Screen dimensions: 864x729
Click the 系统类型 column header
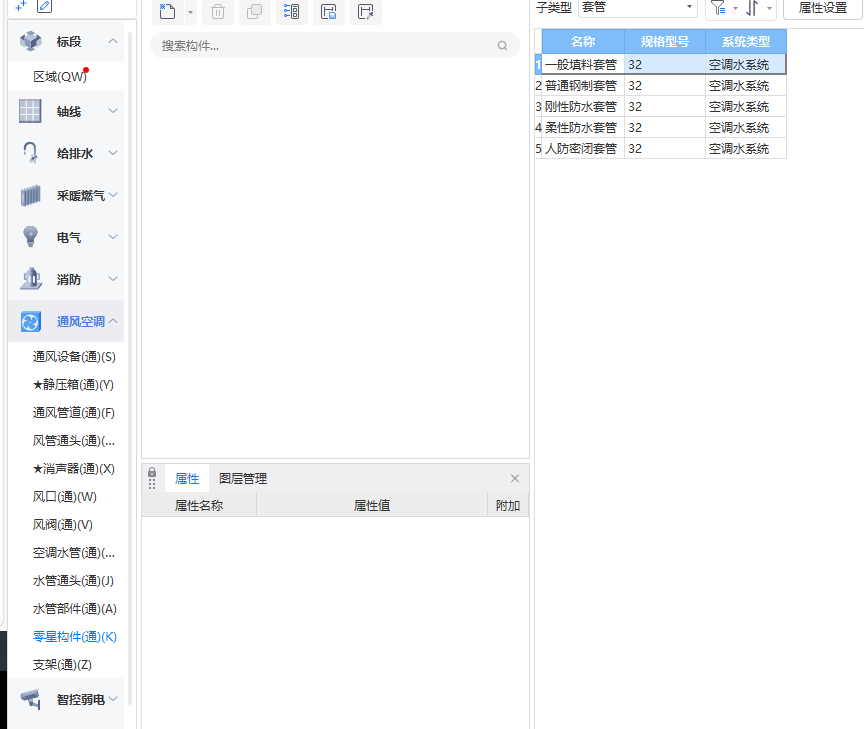pos(746,41)
